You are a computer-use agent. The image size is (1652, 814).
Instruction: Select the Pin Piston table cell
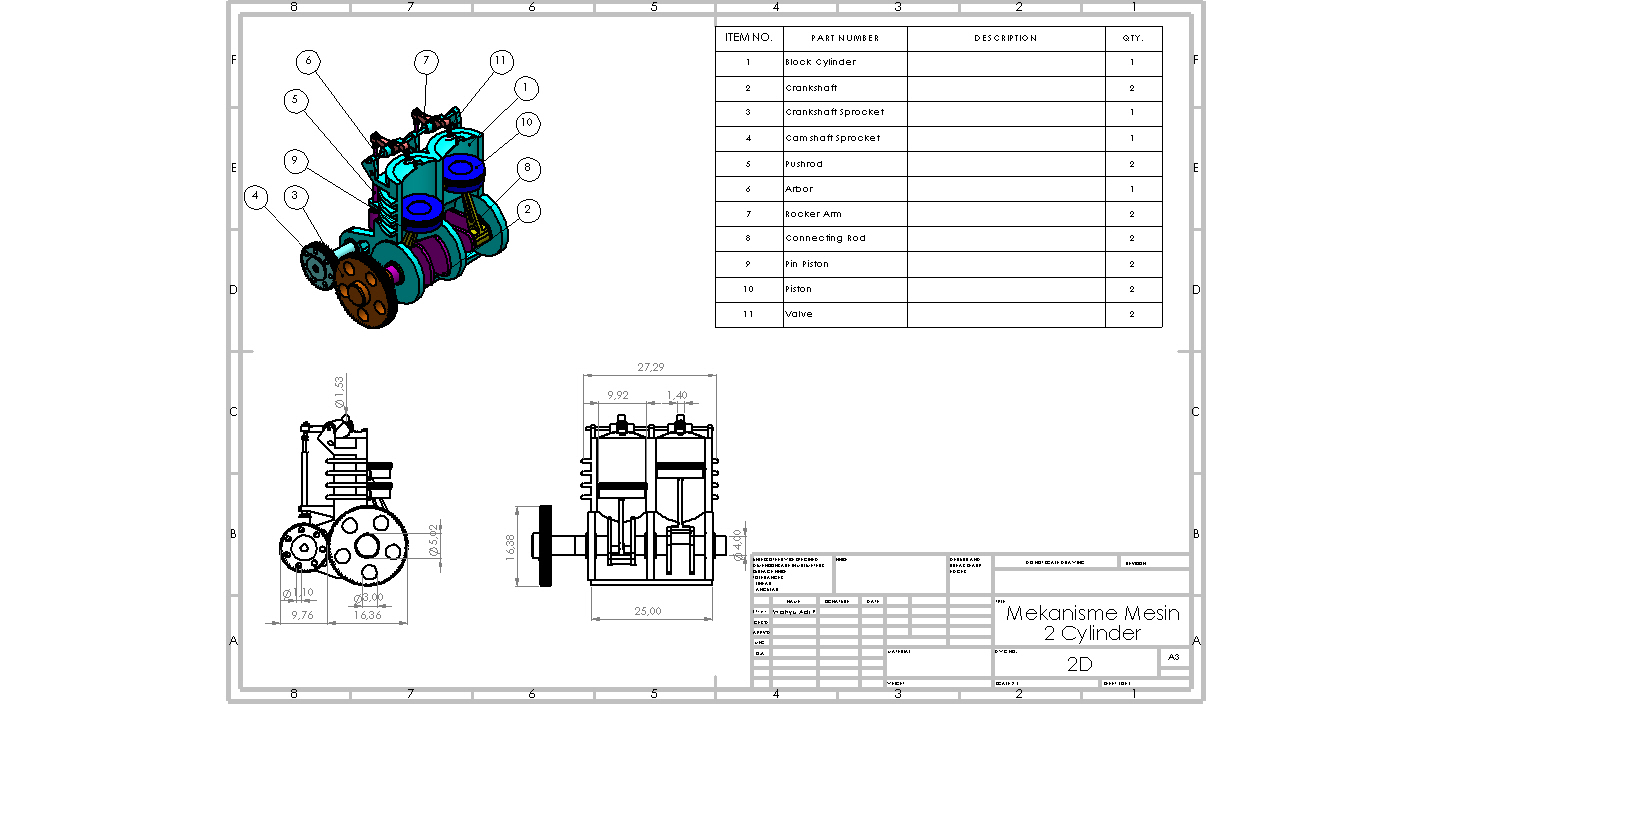(x=845, y=264)
